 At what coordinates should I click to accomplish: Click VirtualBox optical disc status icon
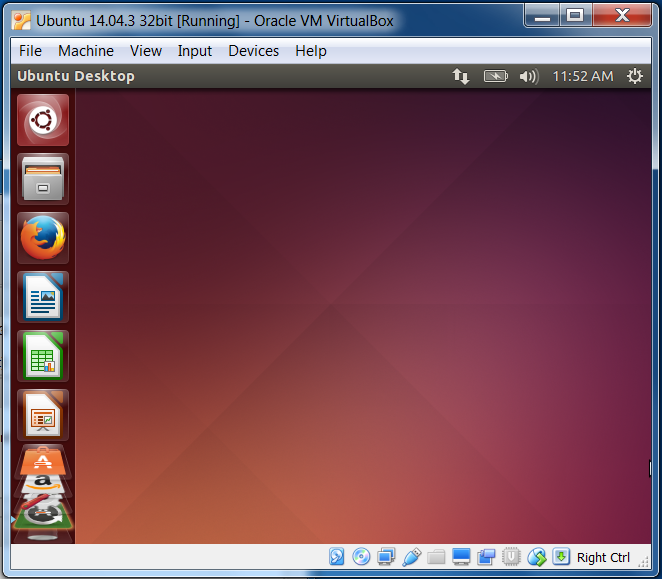pos(361,557)
